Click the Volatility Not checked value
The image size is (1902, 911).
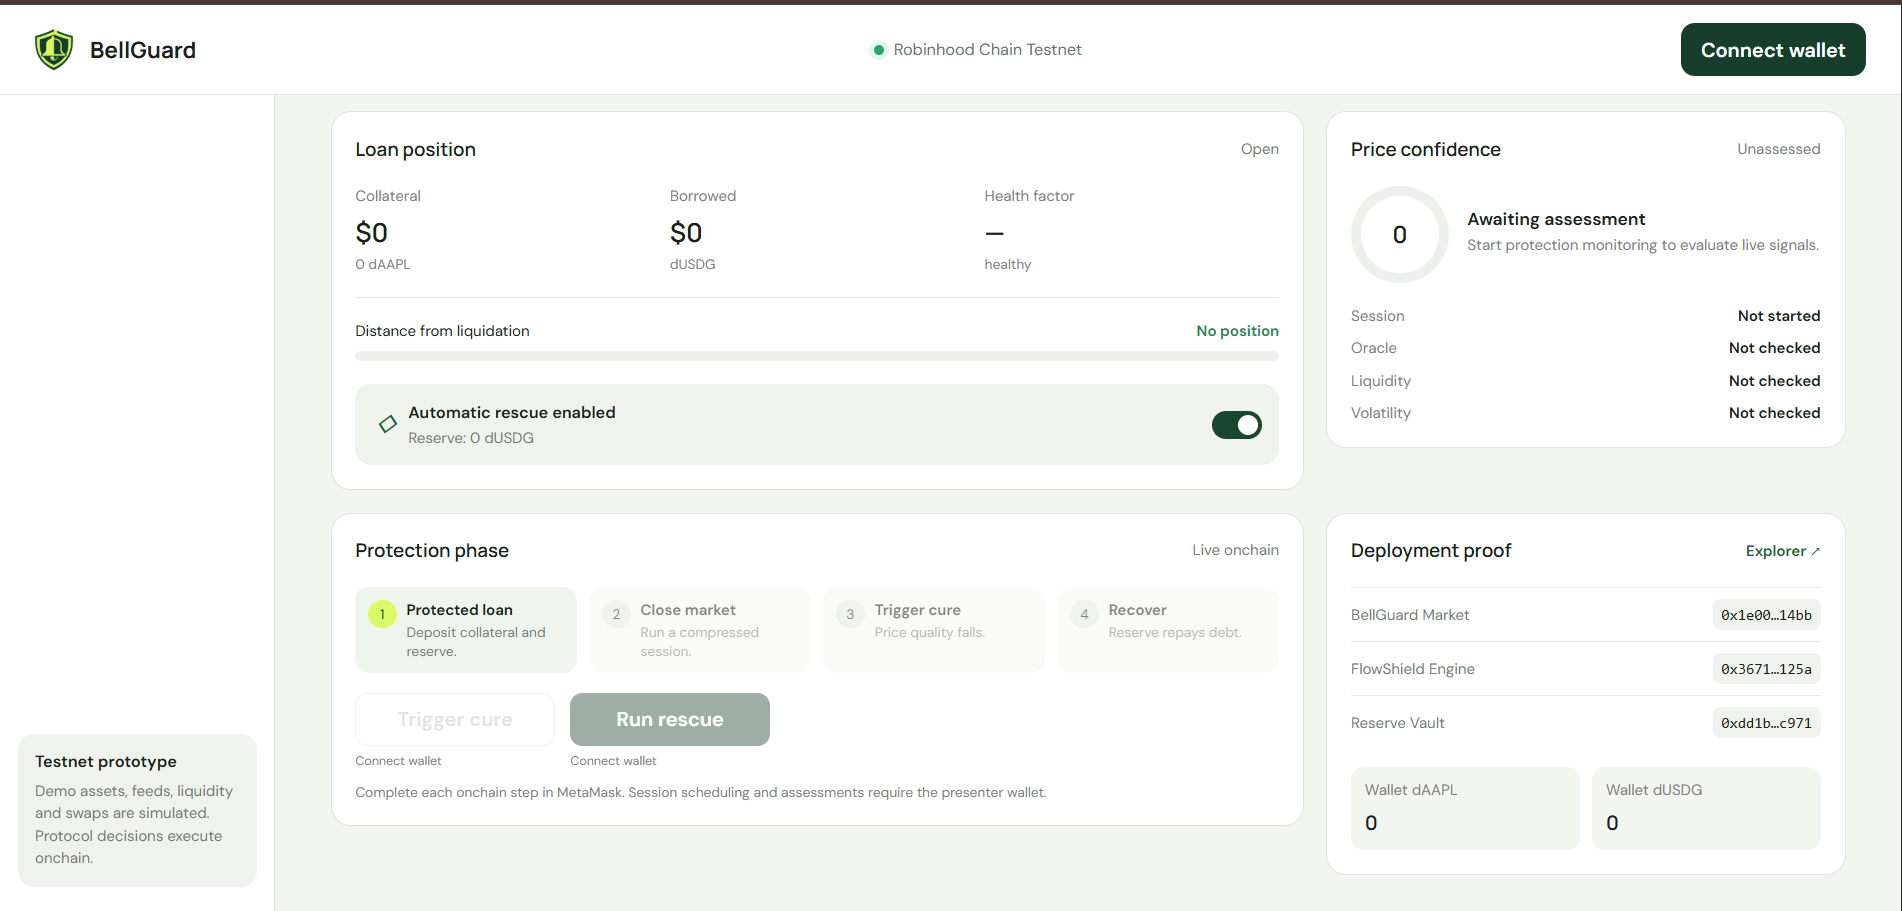[x=1774, y=413]
